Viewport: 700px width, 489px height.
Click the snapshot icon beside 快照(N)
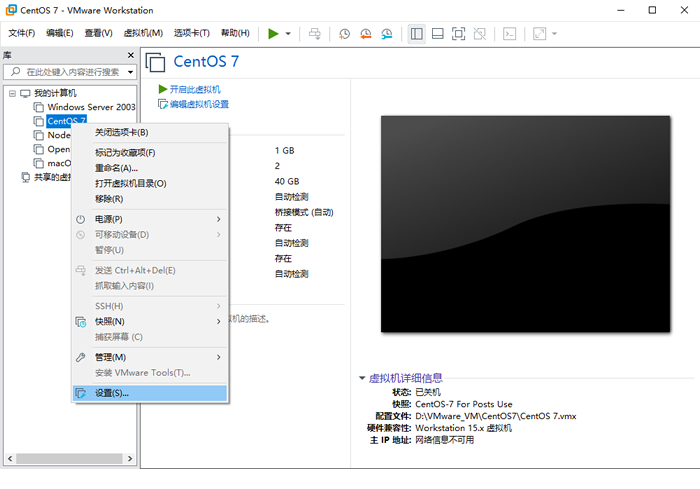[81, 322]
